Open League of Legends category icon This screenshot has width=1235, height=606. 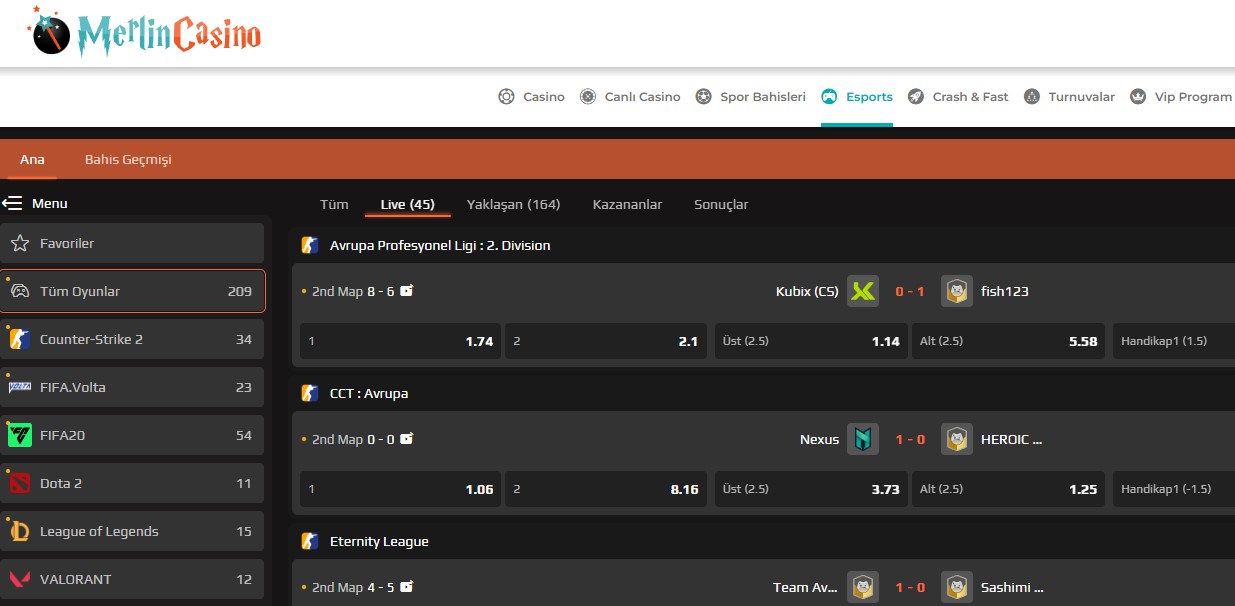[20, 532]
